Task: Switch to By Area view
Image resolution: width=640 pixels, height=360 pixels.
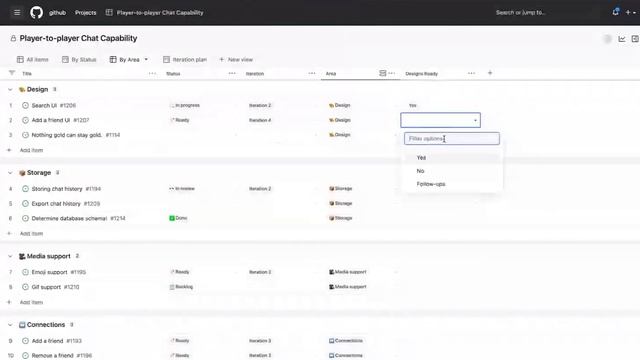Action: click(124, 60)
